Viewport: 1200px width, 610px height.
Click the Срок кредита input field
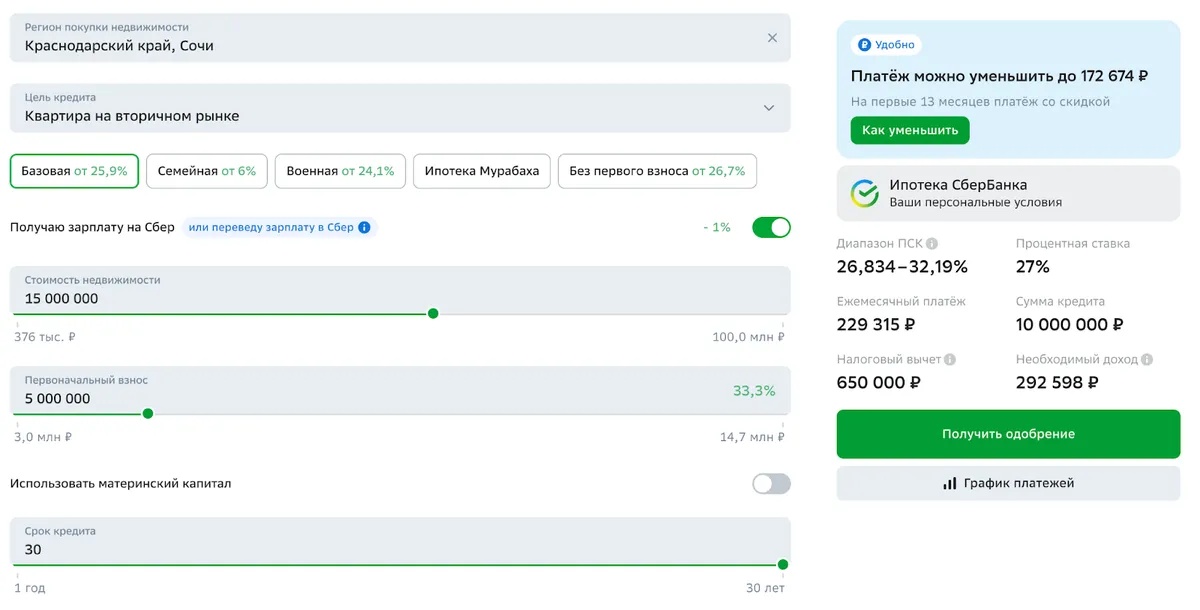point(400,541)
